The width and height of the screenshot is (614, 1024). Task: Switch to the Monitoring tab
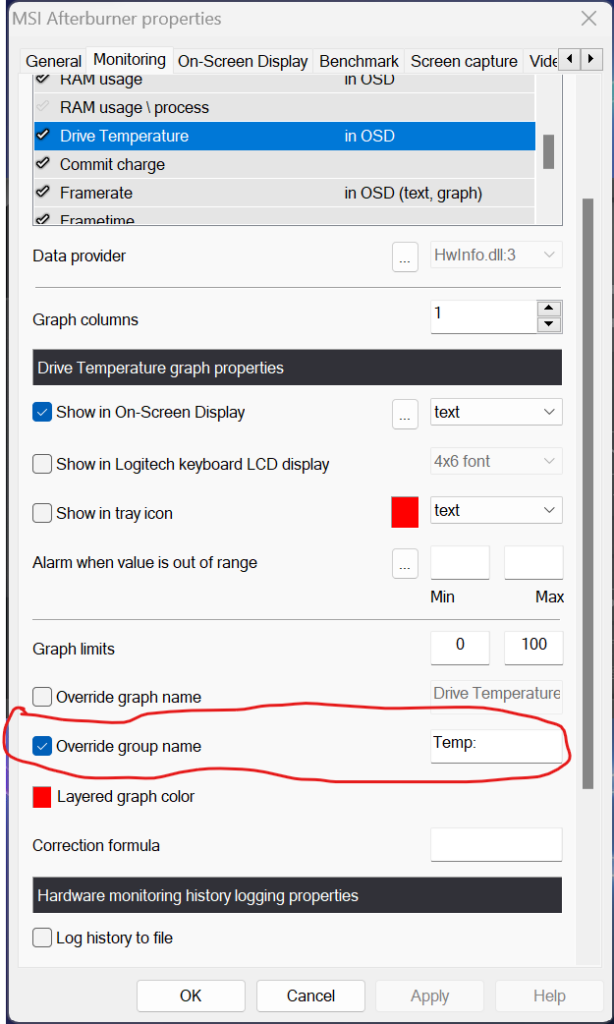click(x=129, y=60)
